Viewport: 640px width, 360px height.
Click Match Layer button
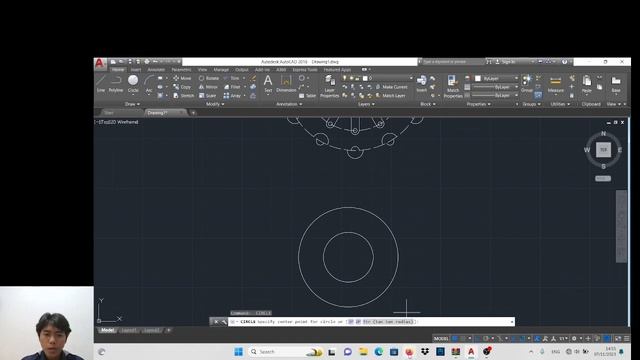tap(390, 96)
